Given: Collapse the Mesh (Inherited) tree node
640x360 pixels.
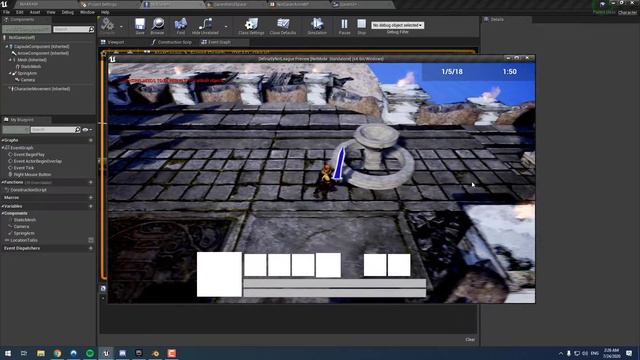Looking at the screenshot, I should (10, 60).
